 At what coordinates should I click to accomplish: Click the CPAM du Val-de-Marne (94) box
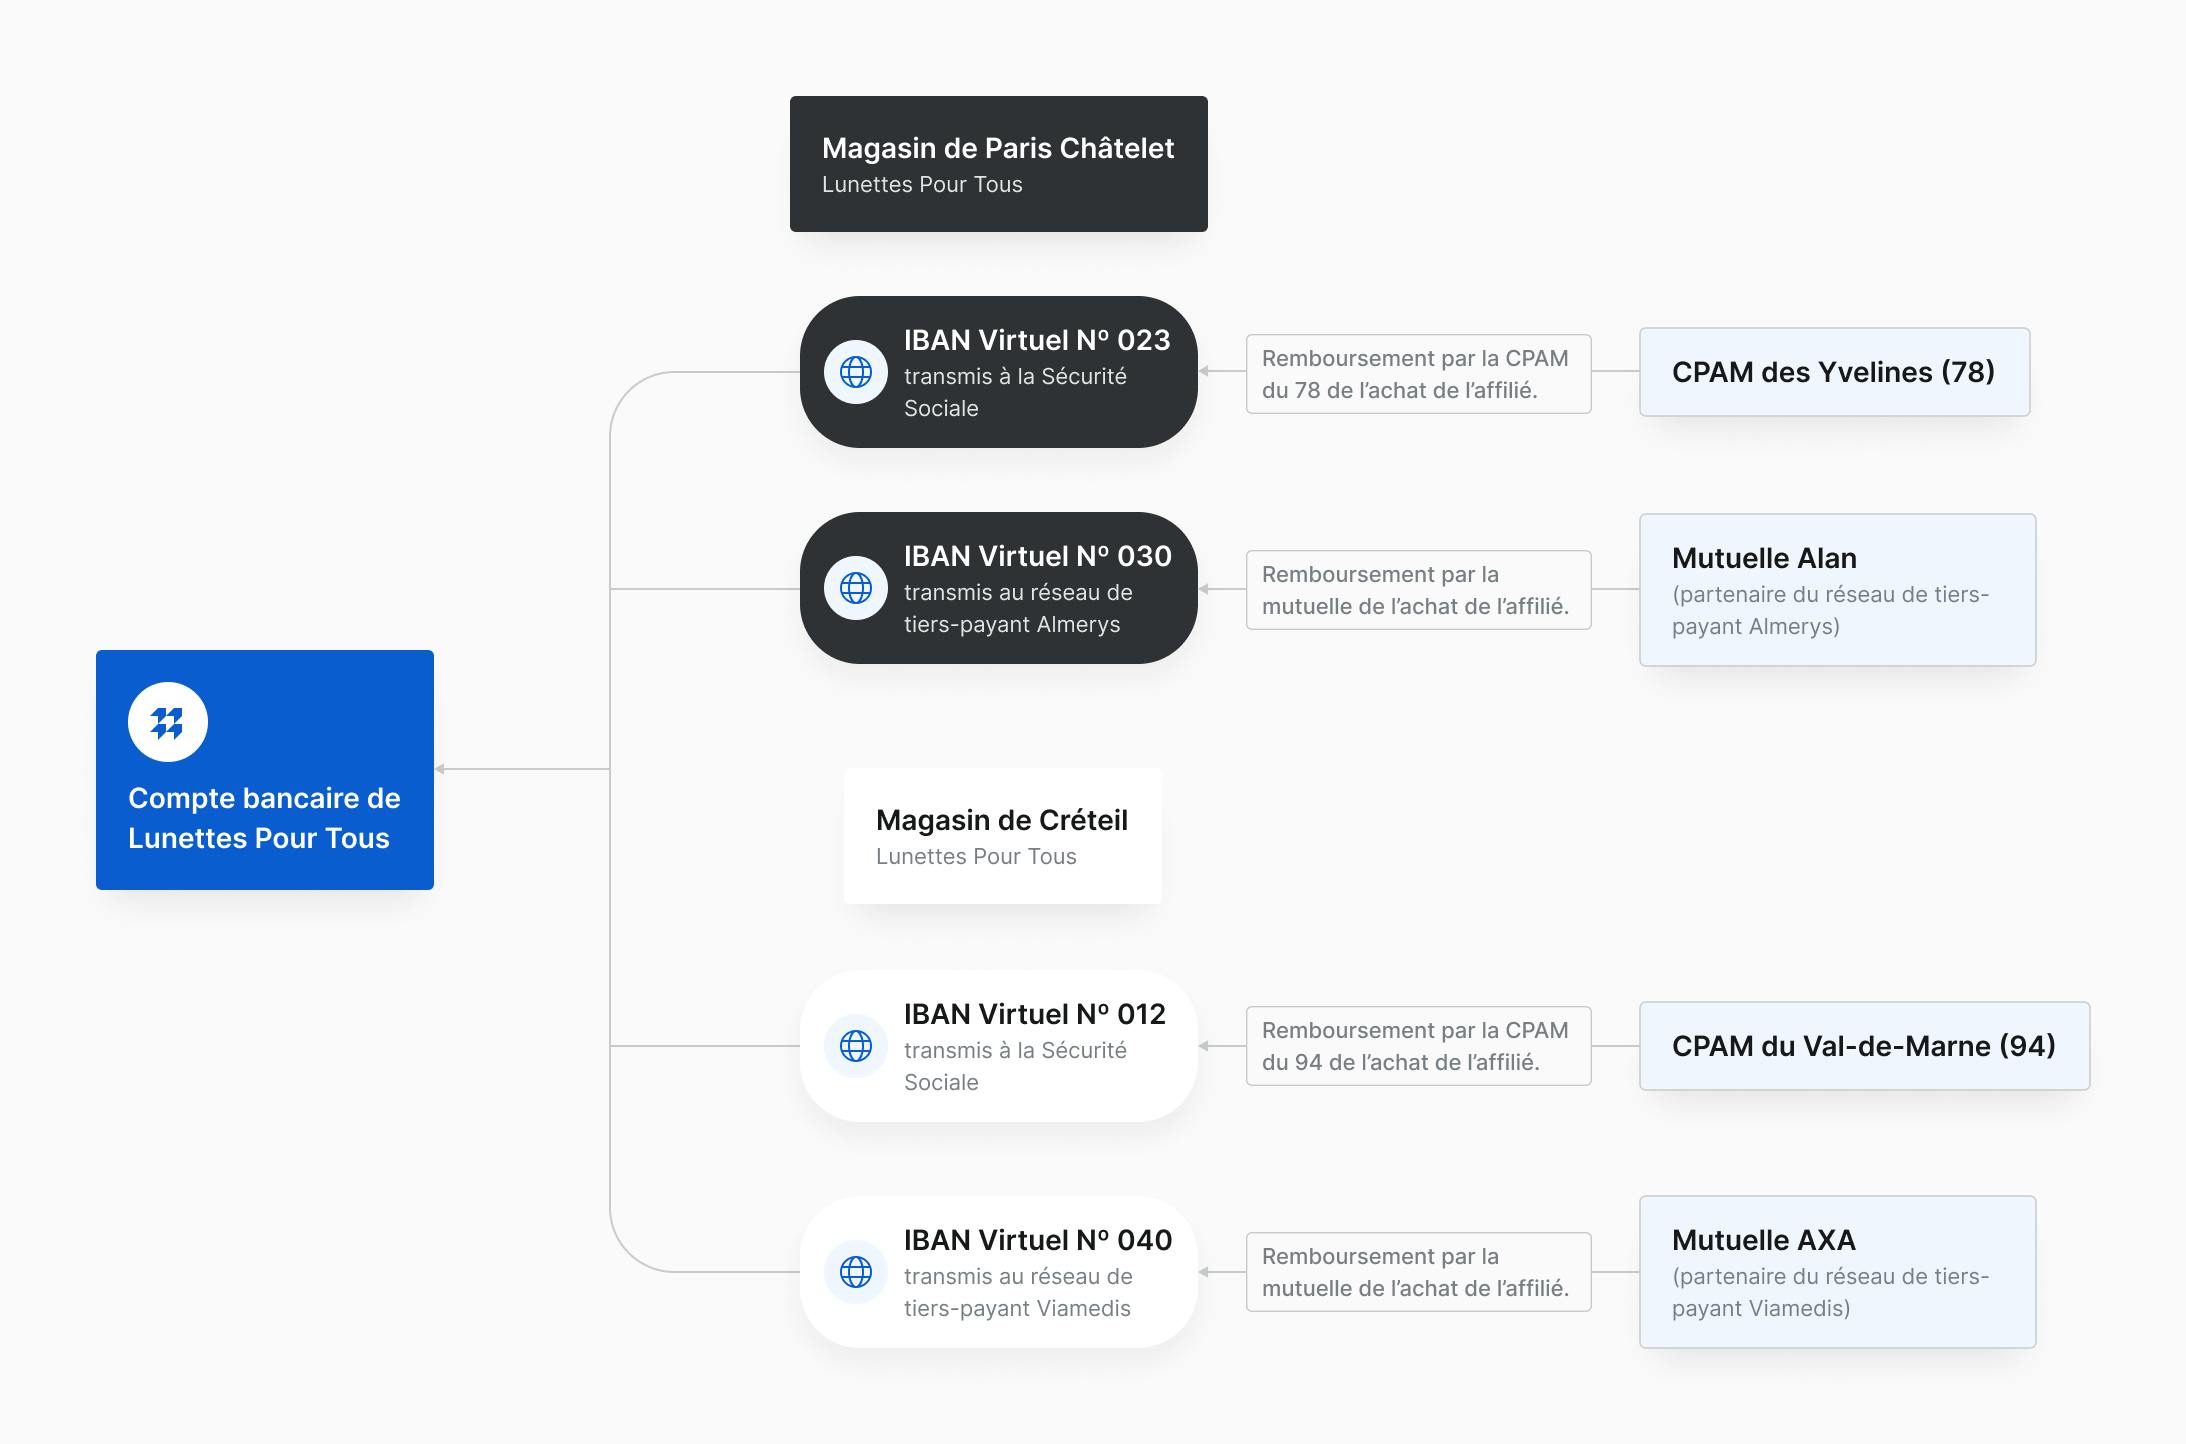(1865, 1046)
